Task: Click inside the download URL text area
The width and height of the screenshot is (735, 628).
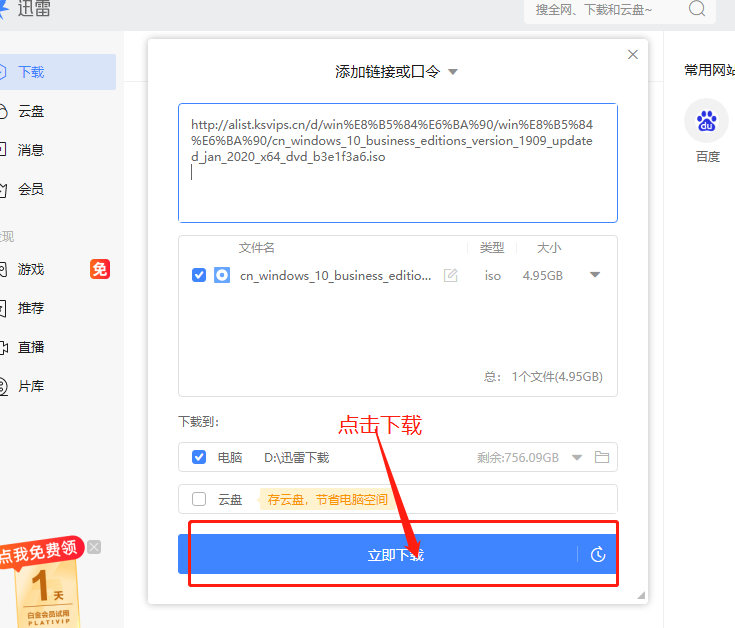Action: [x=398, y=163]
